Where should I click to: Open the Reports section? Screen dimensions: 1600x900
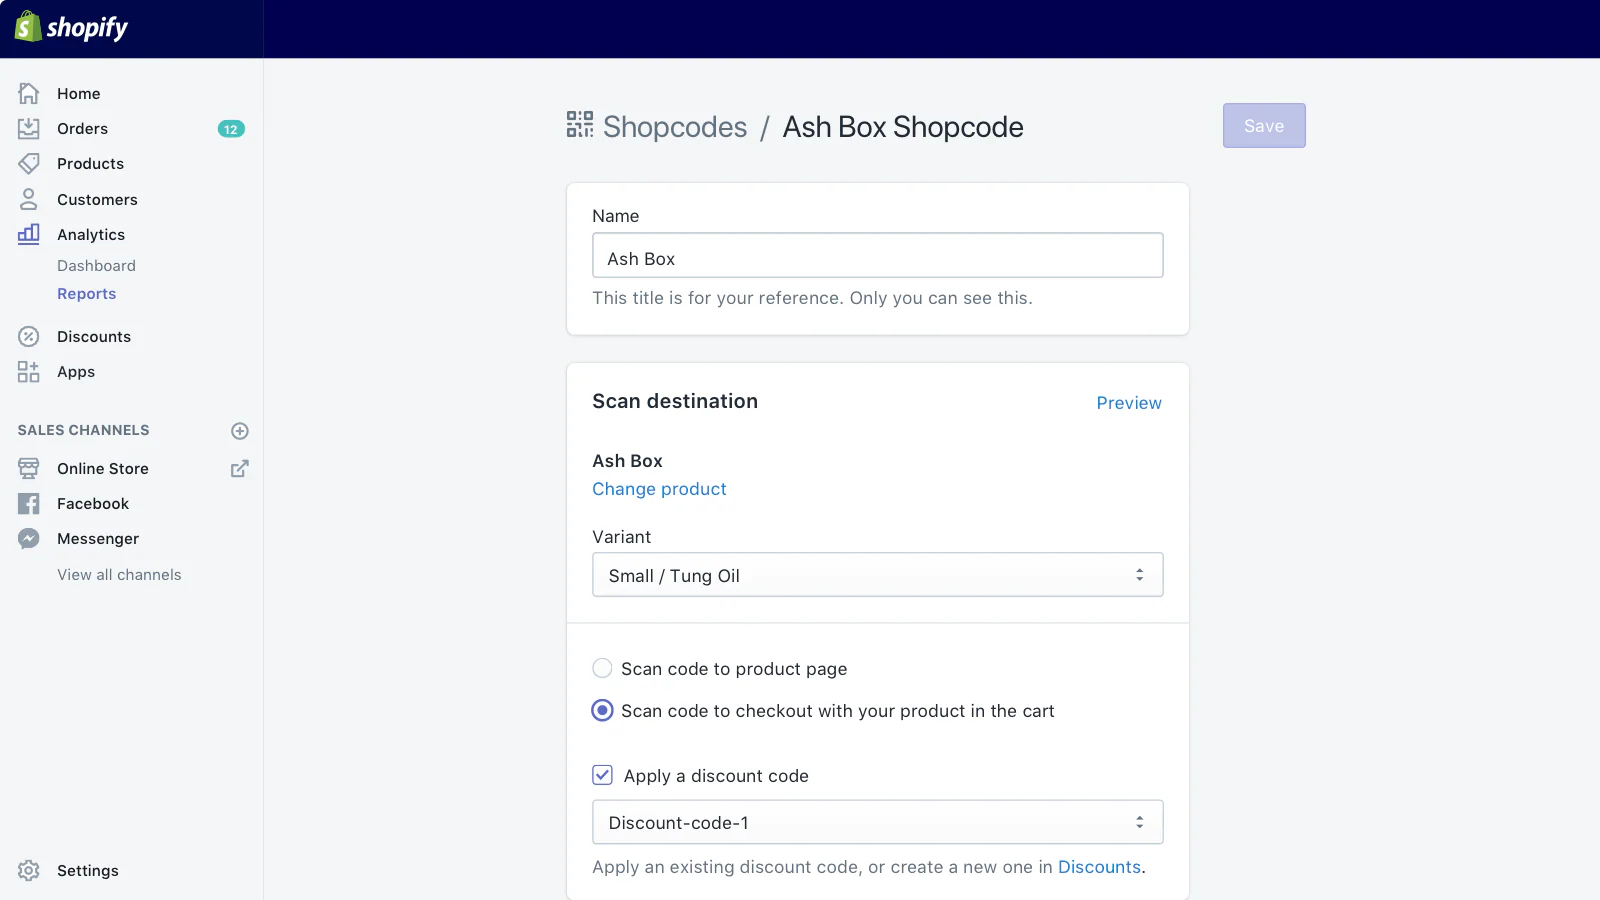86,293
